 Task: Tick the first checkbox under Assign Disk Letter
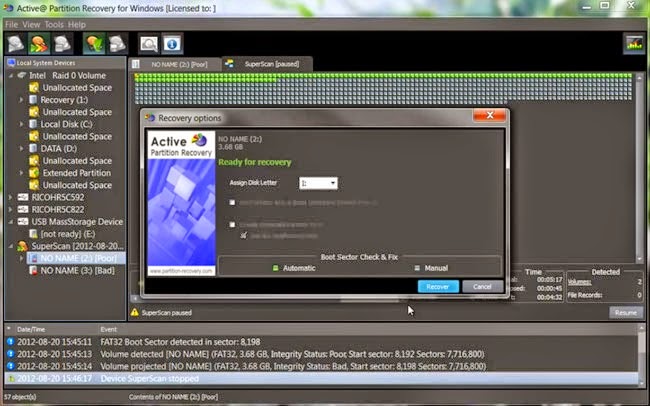[232, 203]
